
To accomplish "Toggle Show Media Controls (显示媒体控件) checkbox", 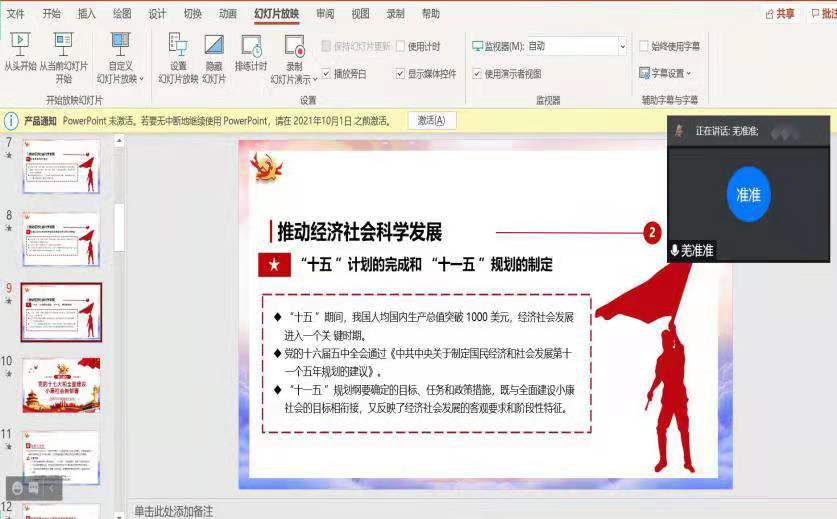I will [400, 74].
